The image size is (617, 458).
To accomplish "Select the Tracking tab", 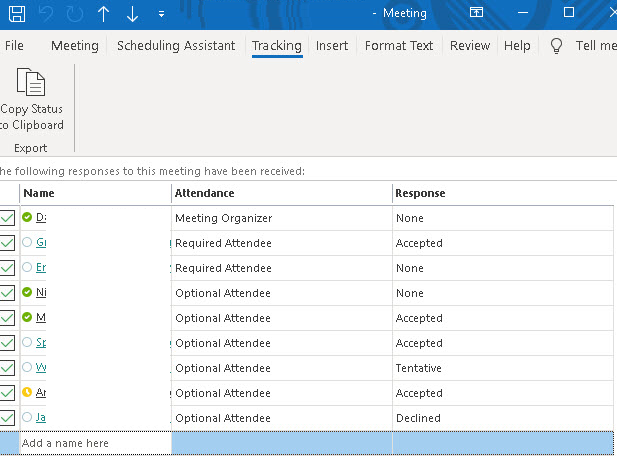I will pos(277,46).
